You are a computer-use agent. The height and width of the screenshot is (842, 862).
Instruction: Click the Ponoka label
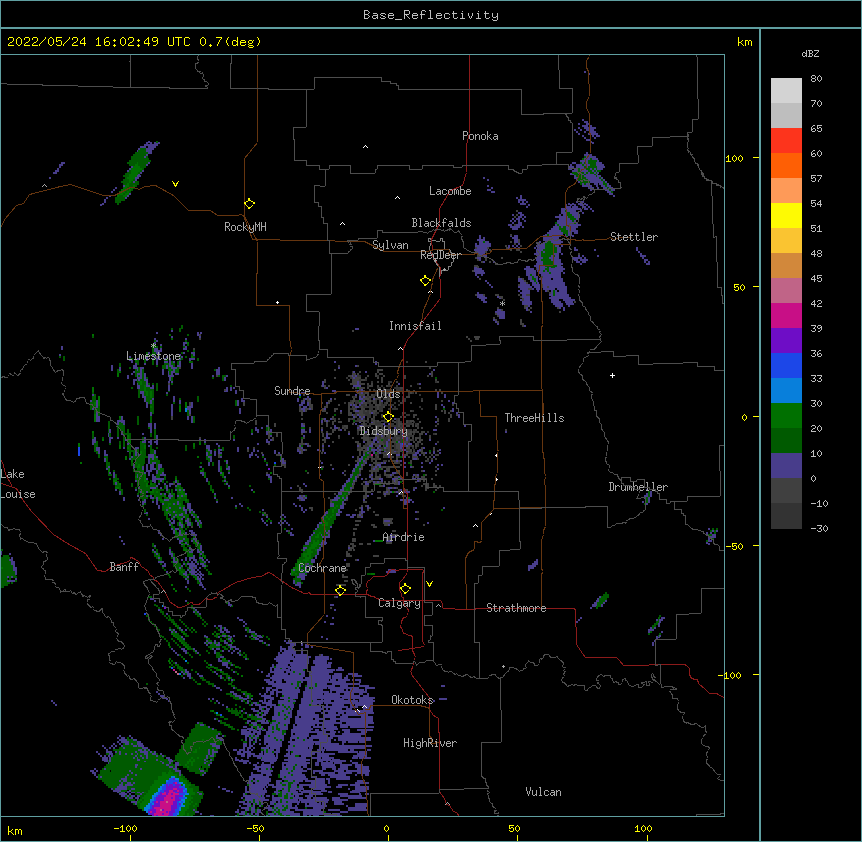tap(480, 136)
